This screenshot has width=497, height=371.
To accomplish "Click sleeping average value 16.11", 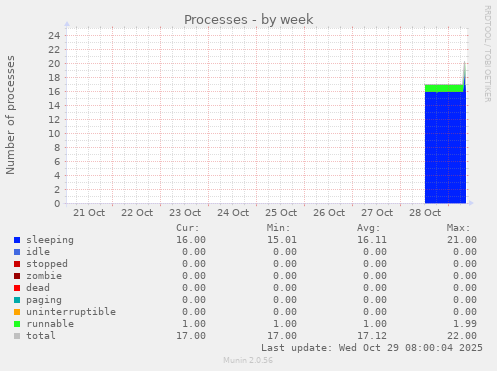I will pos(372,240).
